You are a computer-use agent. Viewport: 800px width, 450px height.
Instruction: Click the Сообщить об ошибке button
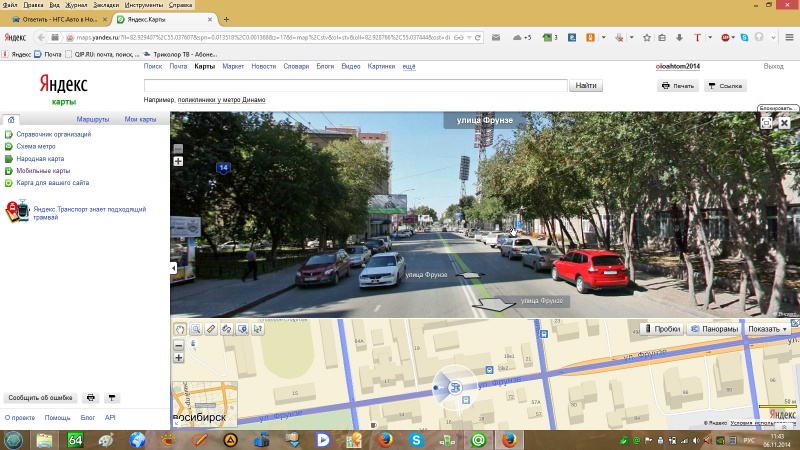[x=40, y=397]
